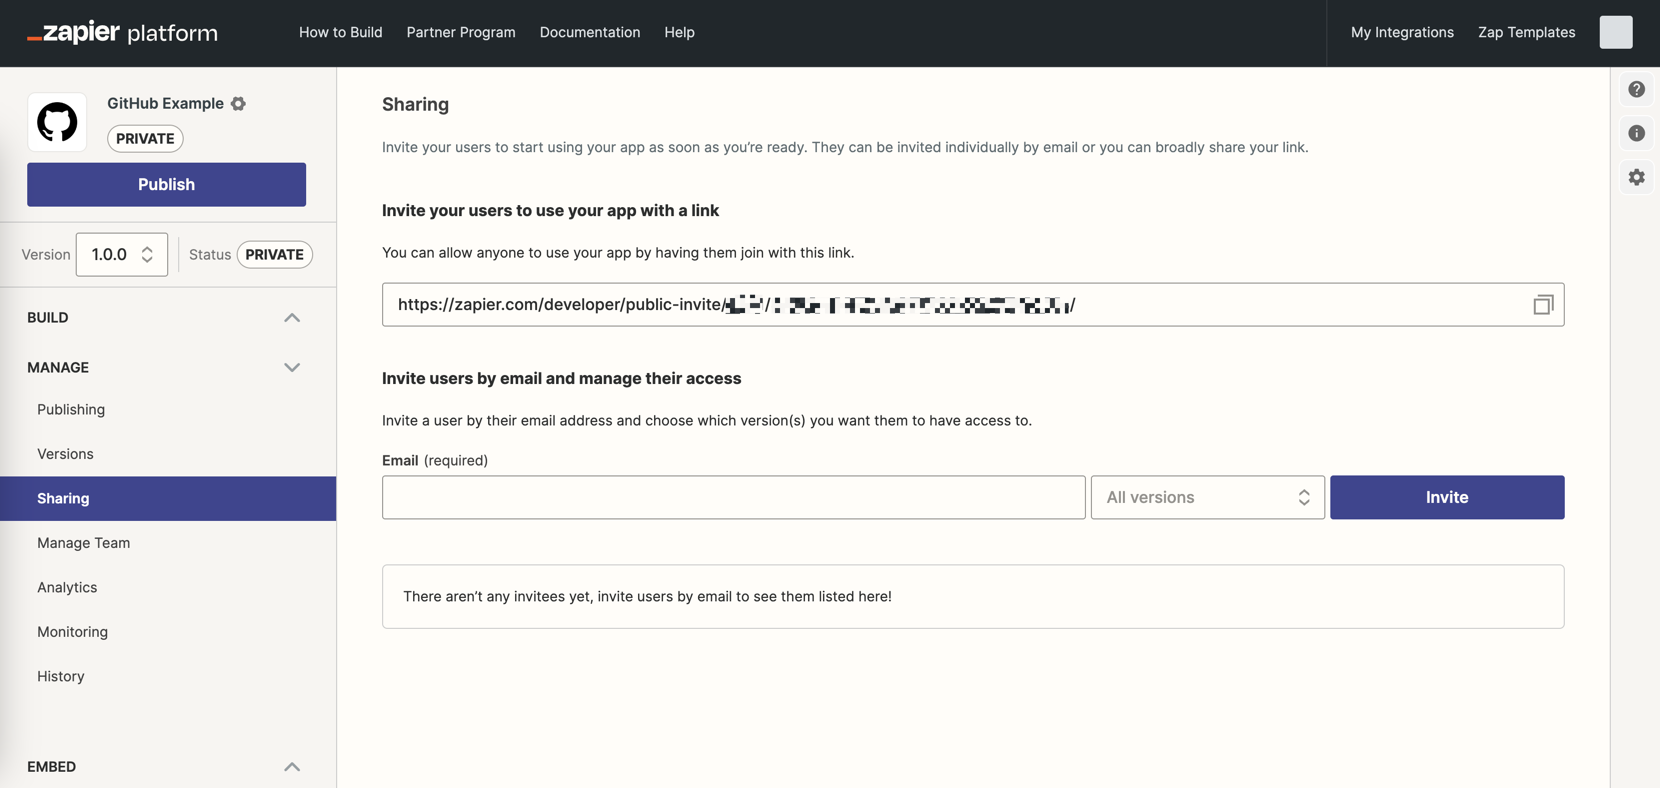The image size is (1660, 788).
Task: Go to Monitoring in the sidebar
Action: click(x=72, y=632)
